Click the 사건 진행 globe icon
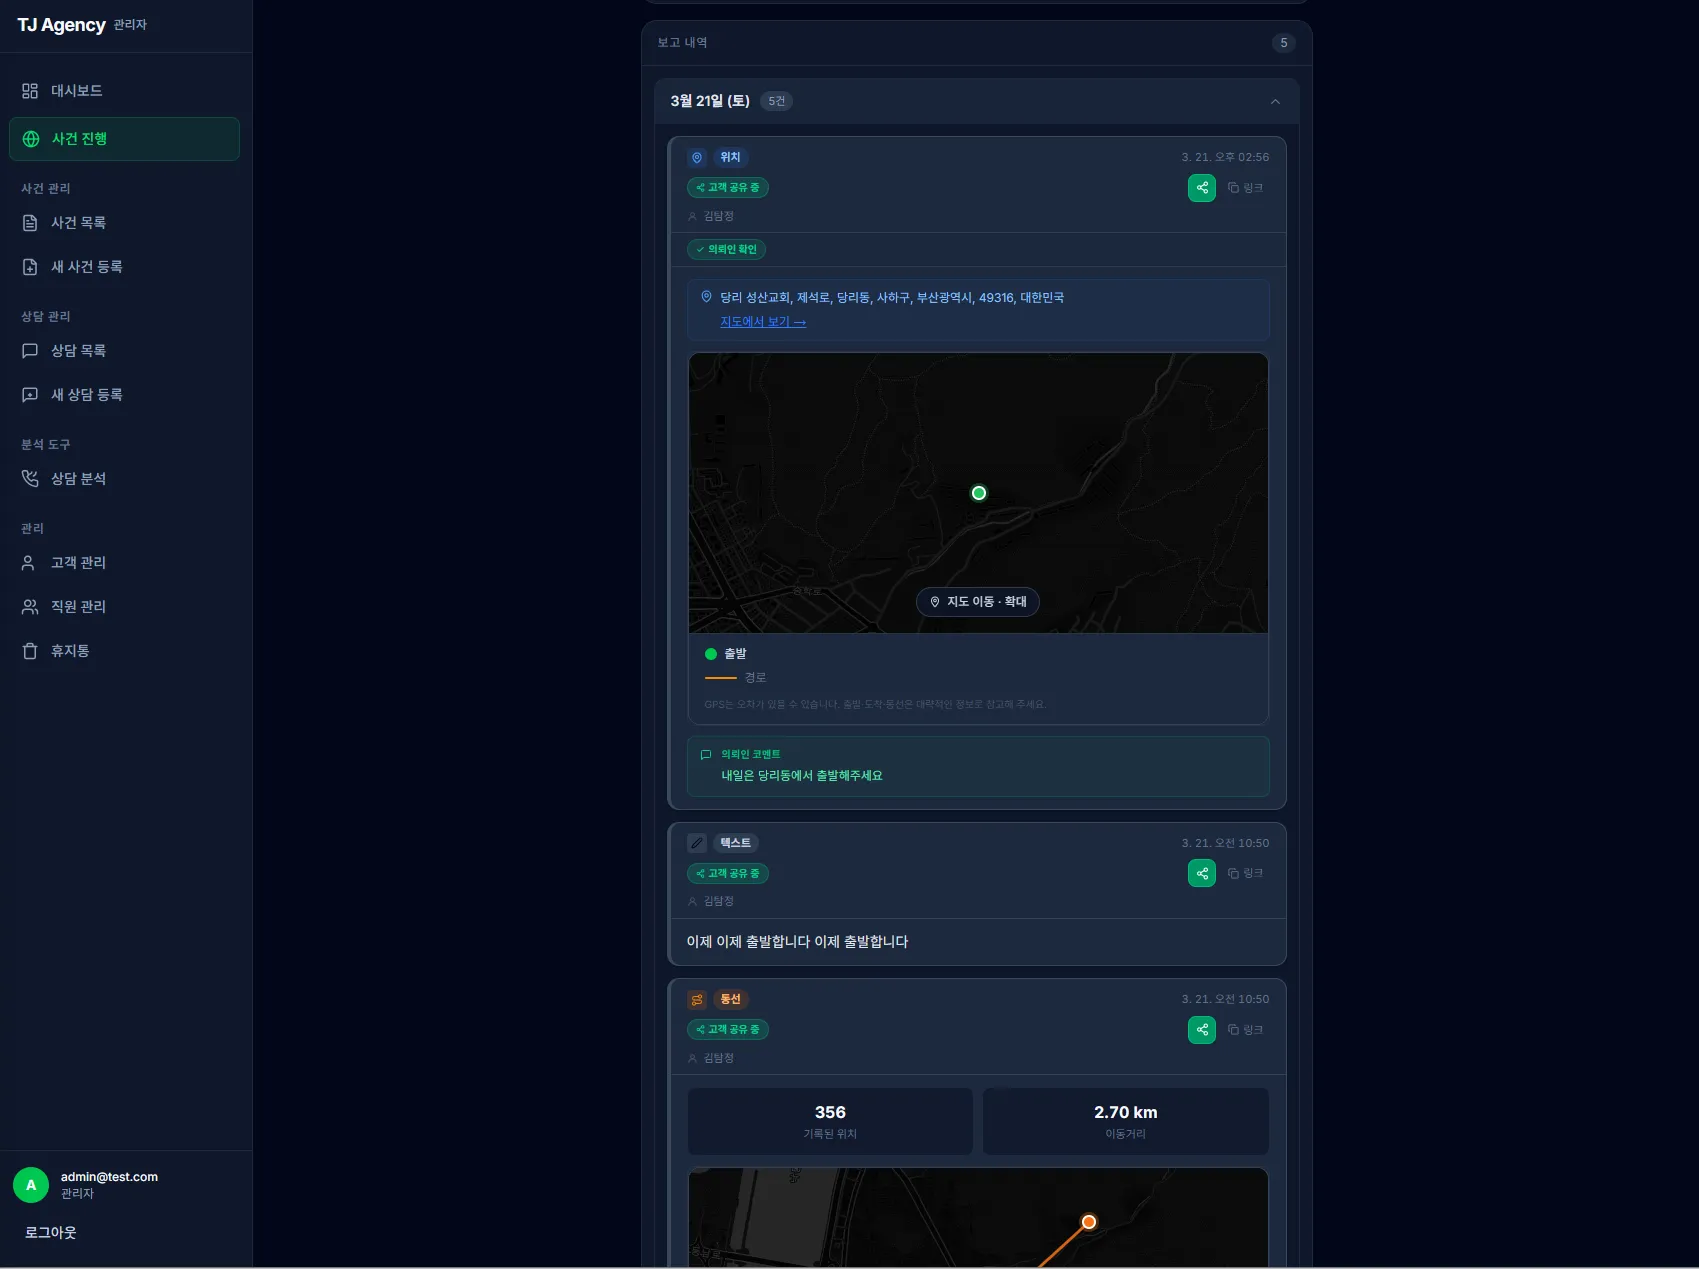 click(31, 139)
